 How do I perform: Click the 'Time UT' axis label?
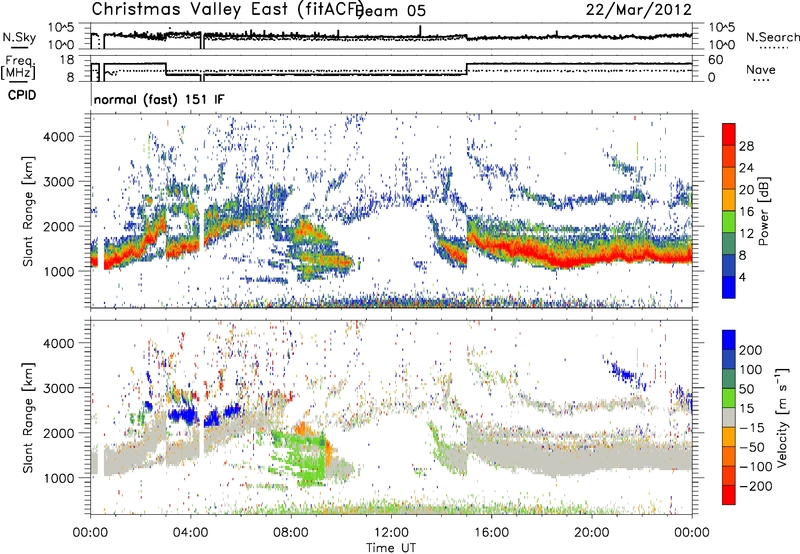[391, 547]
